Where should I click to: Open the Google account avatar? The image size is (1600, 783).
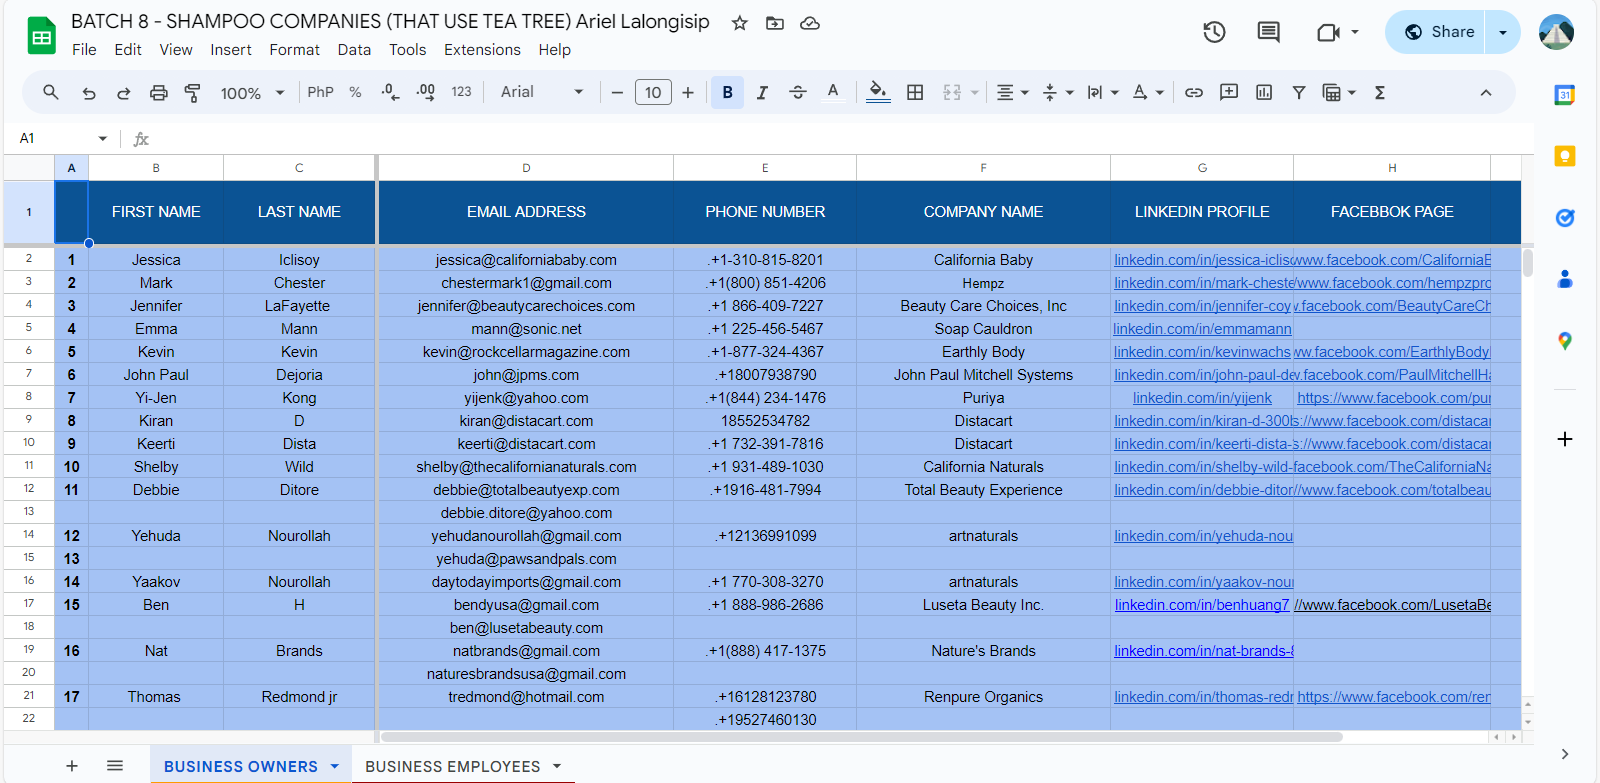point(1557,32)
